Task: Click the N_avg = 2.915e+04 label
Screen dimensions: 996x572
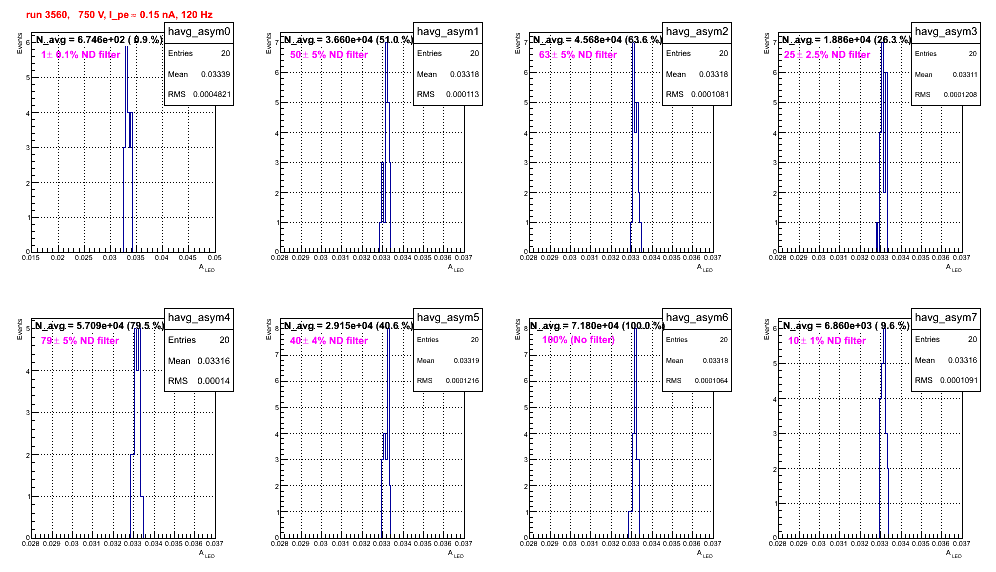Action: point(348,325)
